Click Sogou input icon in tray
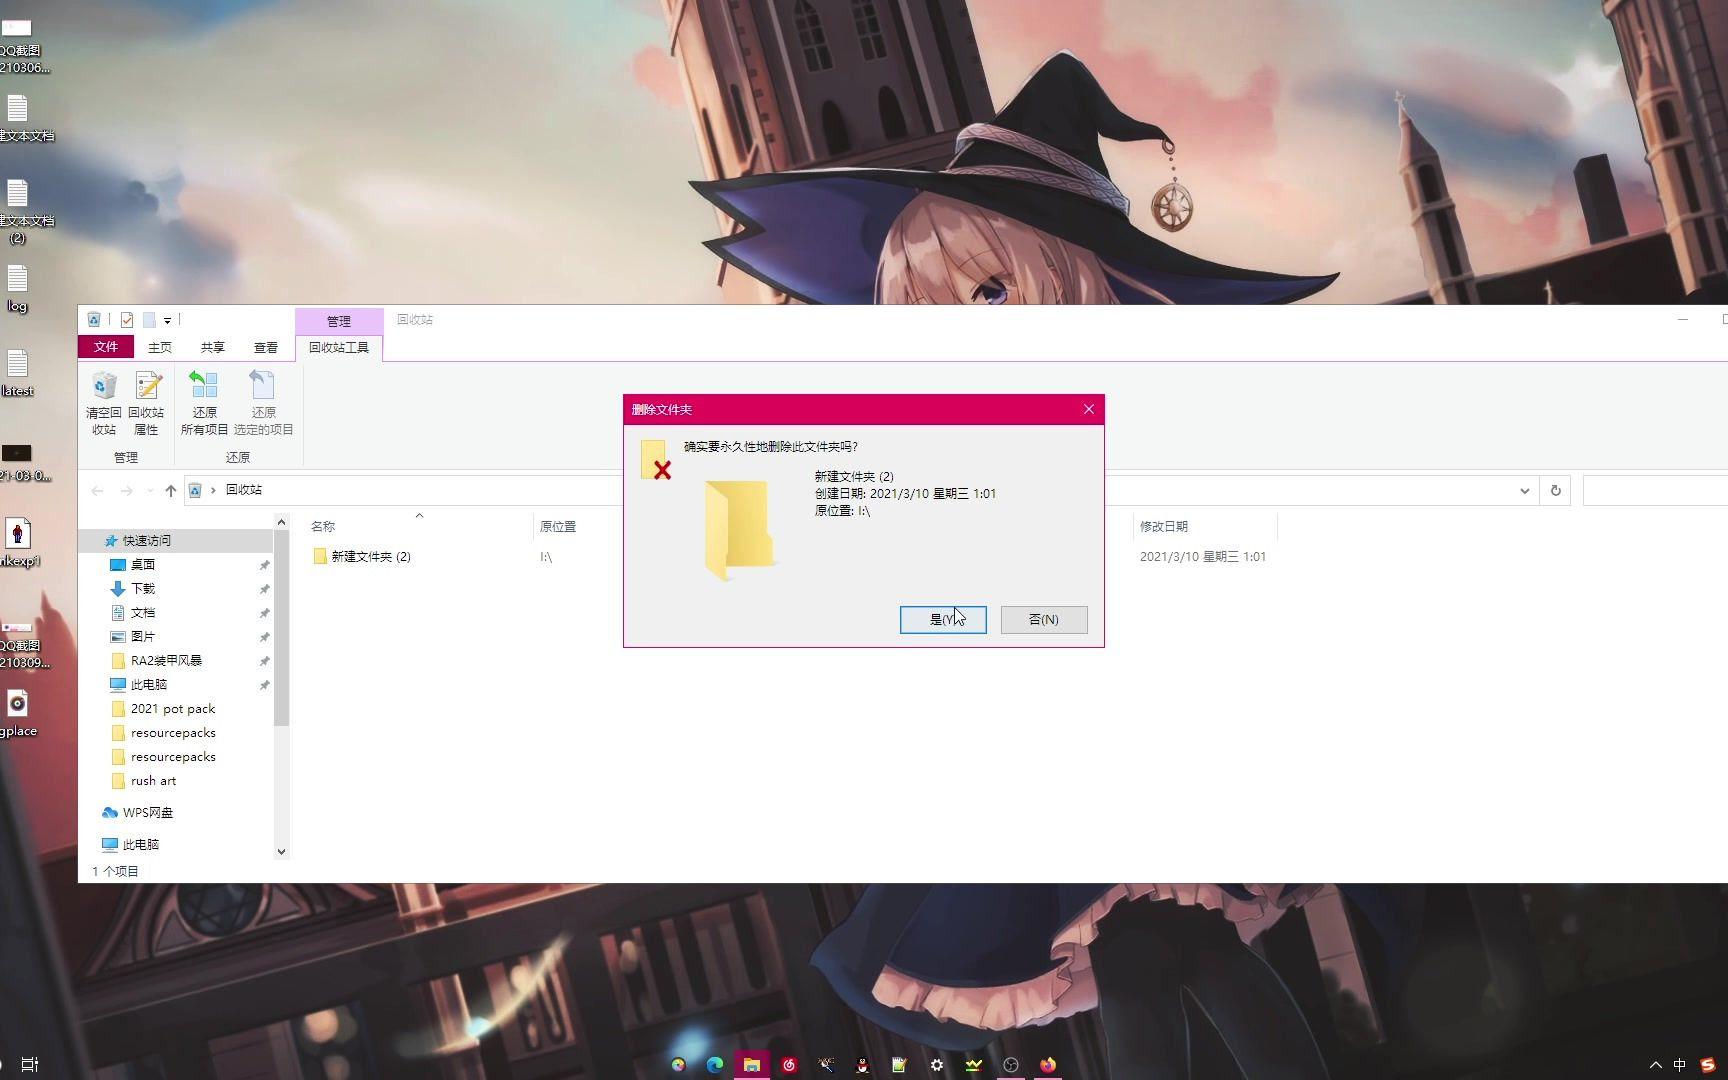 (1708, 1065)
